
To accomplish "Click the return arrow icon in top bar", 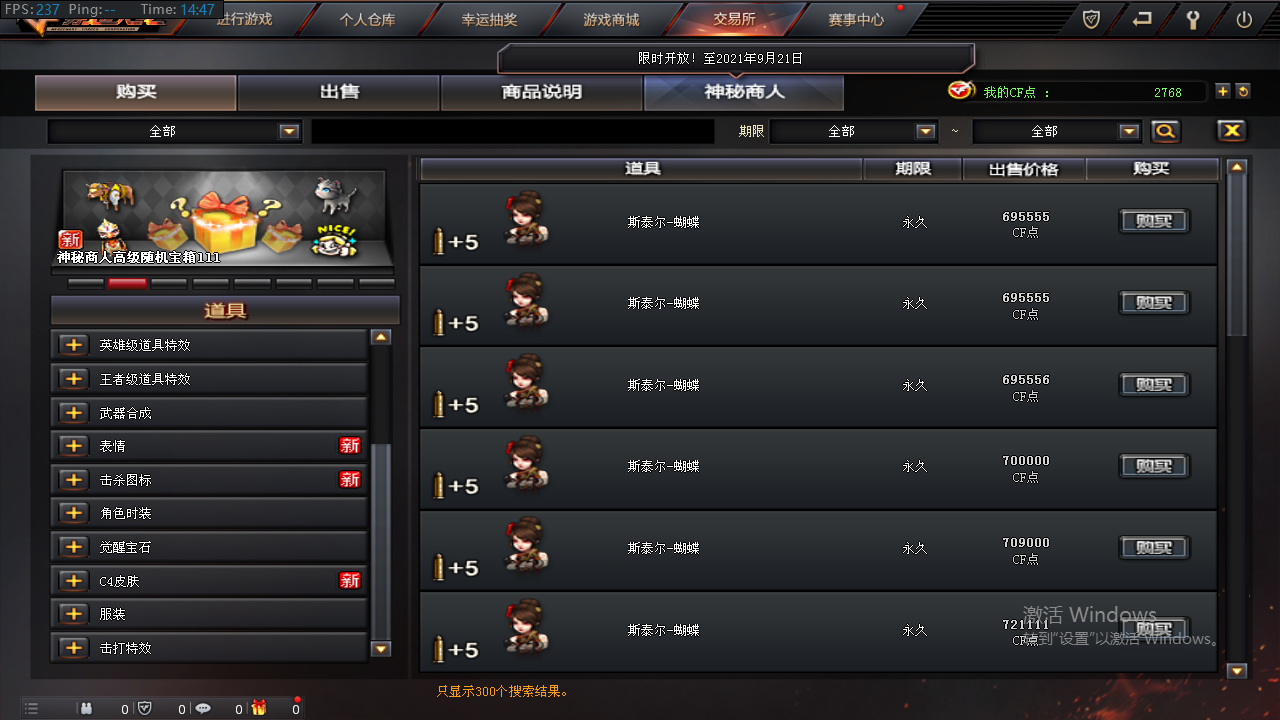I will click(x=1142, y=19).
